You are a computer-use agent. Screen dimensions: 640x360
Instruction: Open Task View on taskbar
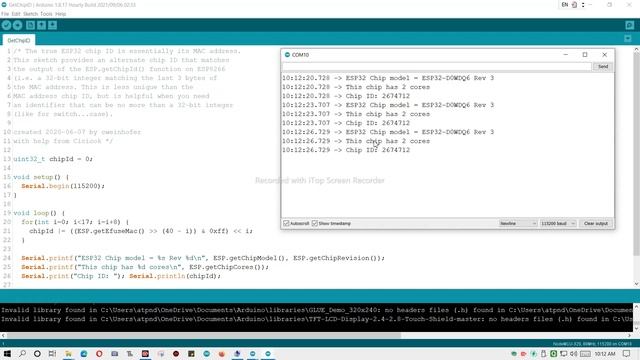[x=52, y=353]
